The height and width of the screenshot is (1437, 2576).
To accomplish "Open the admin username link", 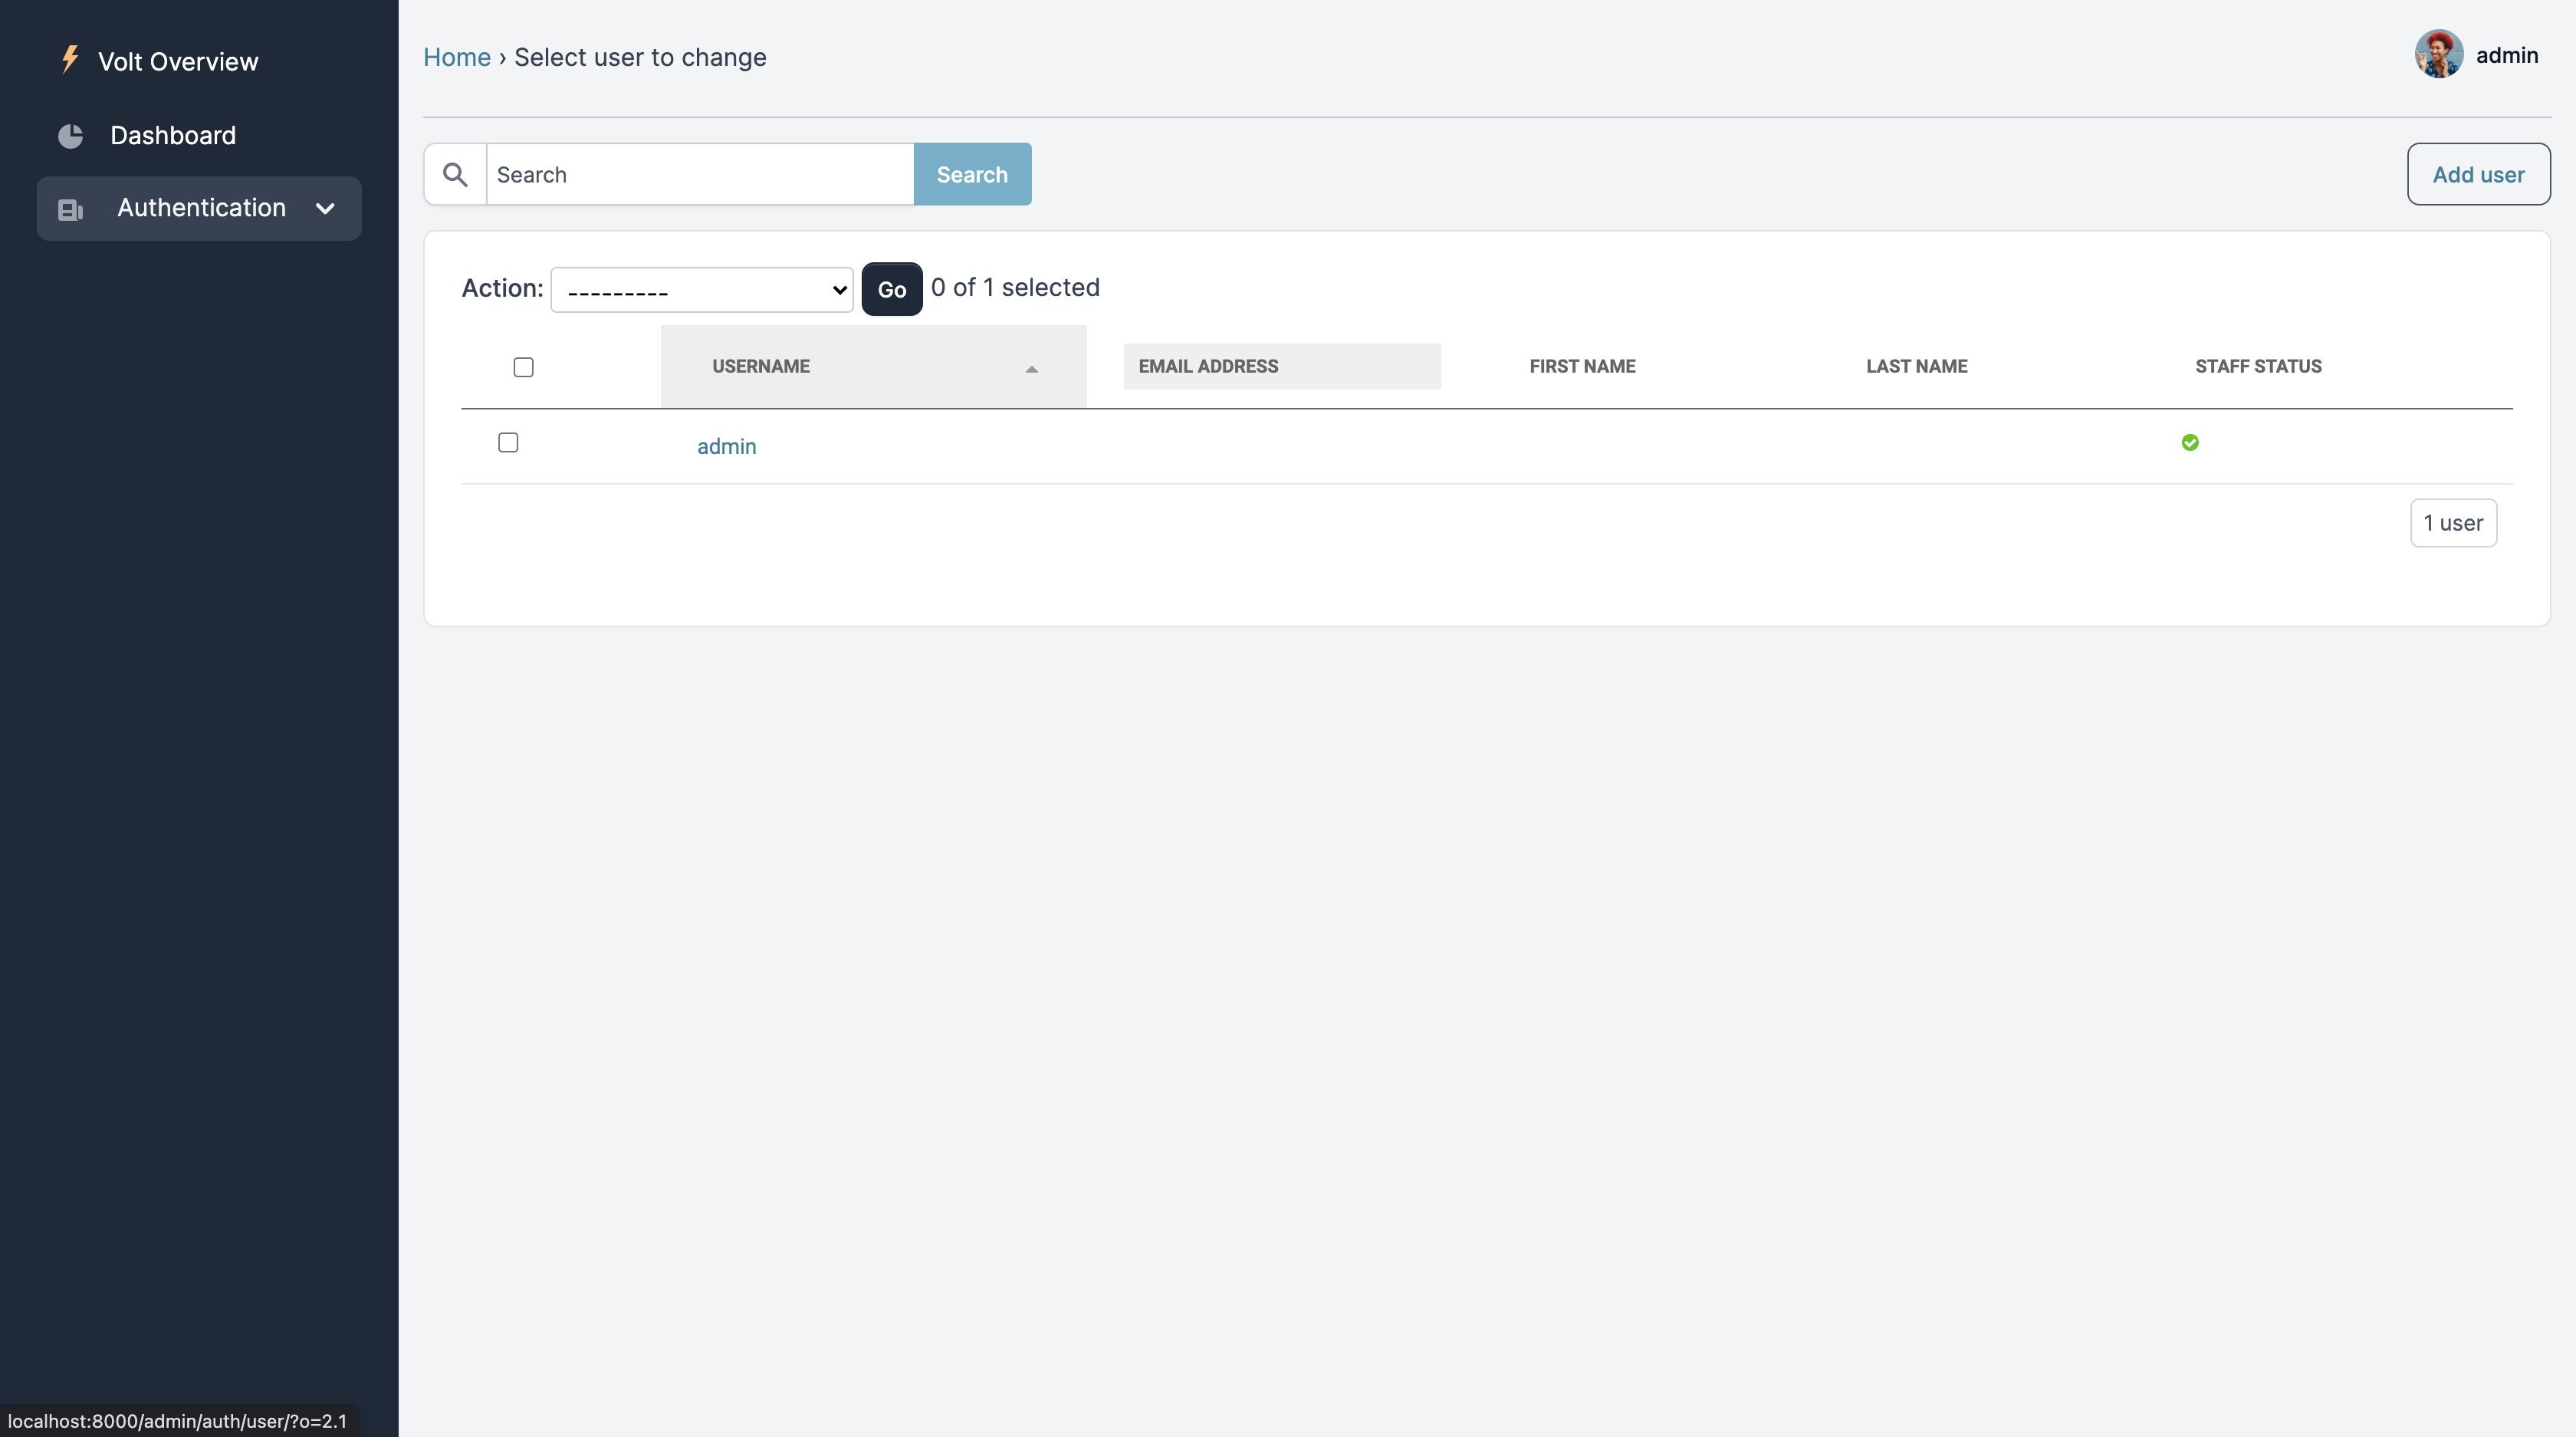I will (x=726, y=447).
